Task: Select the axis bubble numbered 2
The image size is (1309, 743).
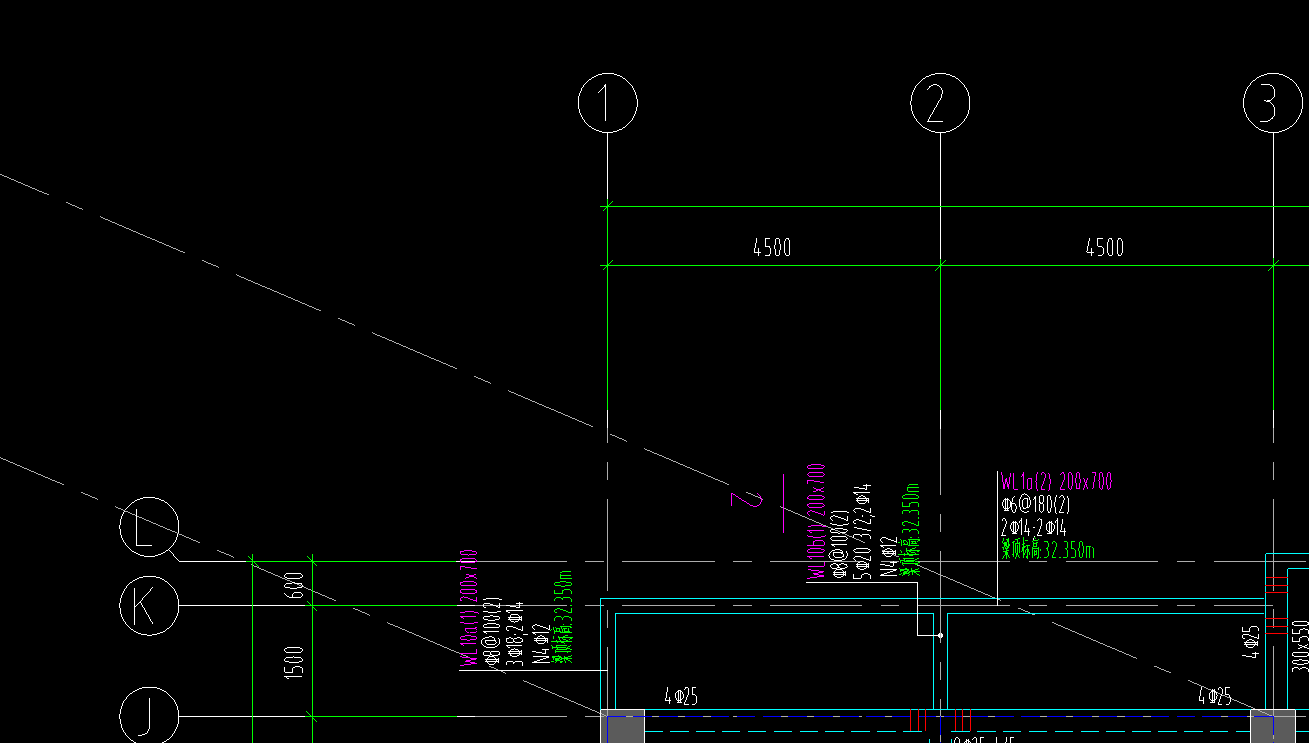Action: 940,103
